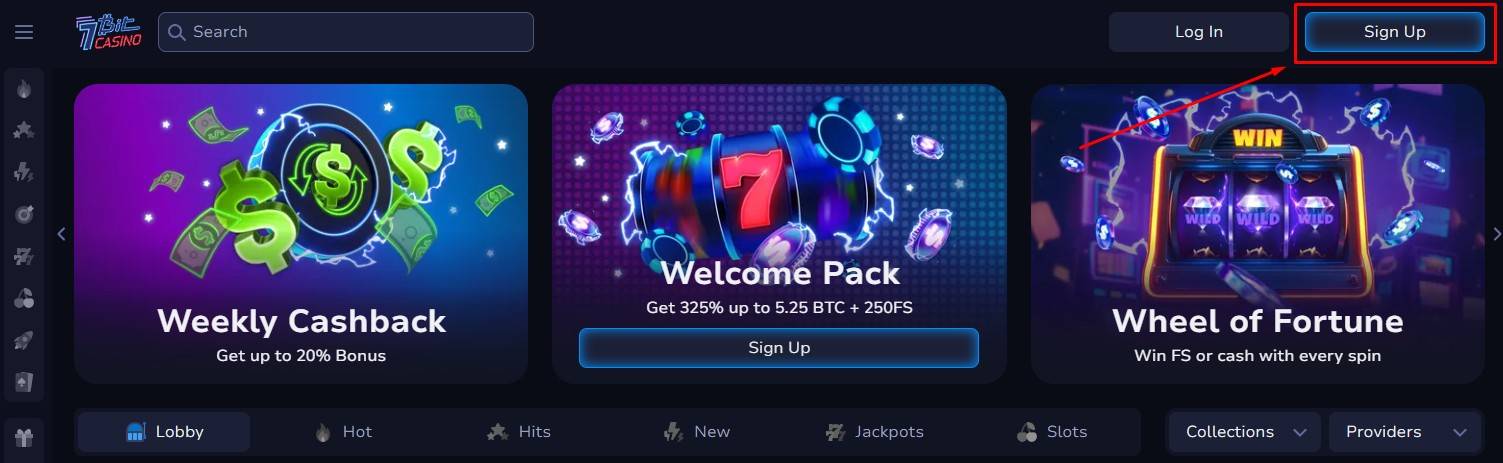Select the puzzle Hits sidebar icon
Screen dimensions: 1503x463
coord(24,130)
